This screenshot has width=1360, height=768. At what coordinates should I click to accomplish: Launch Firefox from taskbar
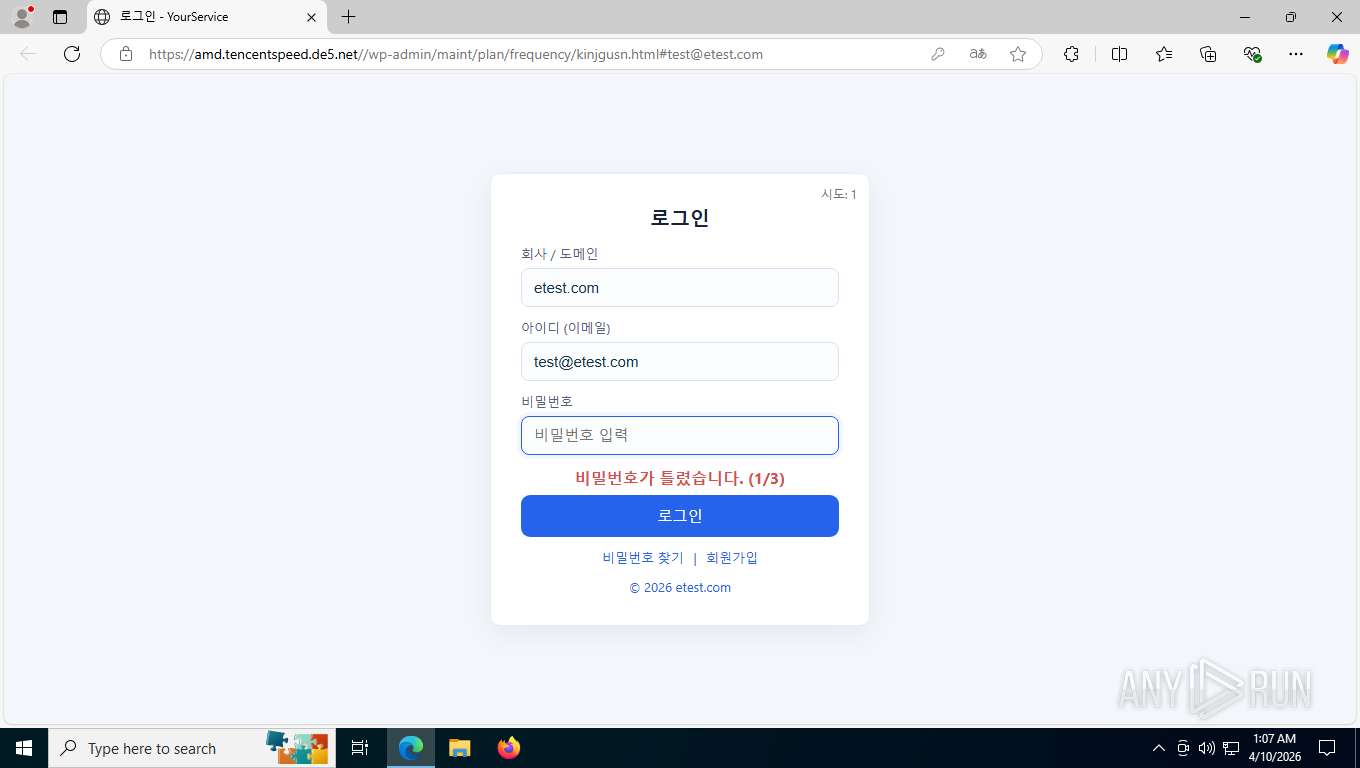click(x=508, y=748)
